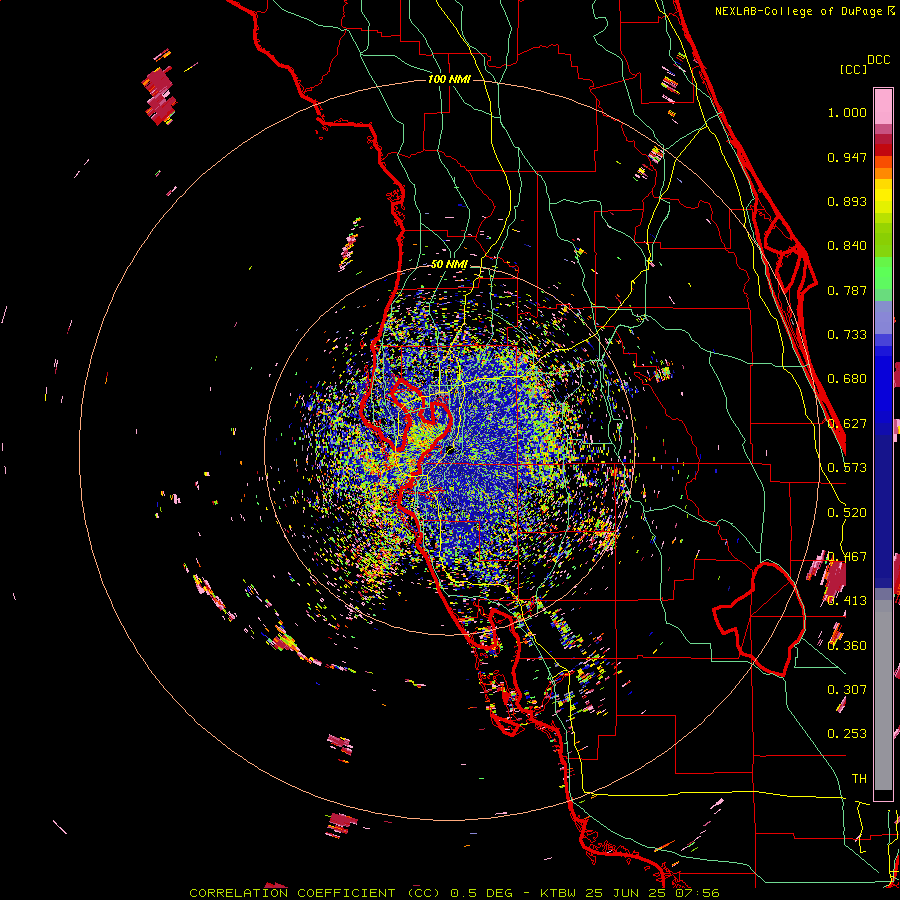
Task: Click the 0.787 legend value
Action: [x=847, y=290]
